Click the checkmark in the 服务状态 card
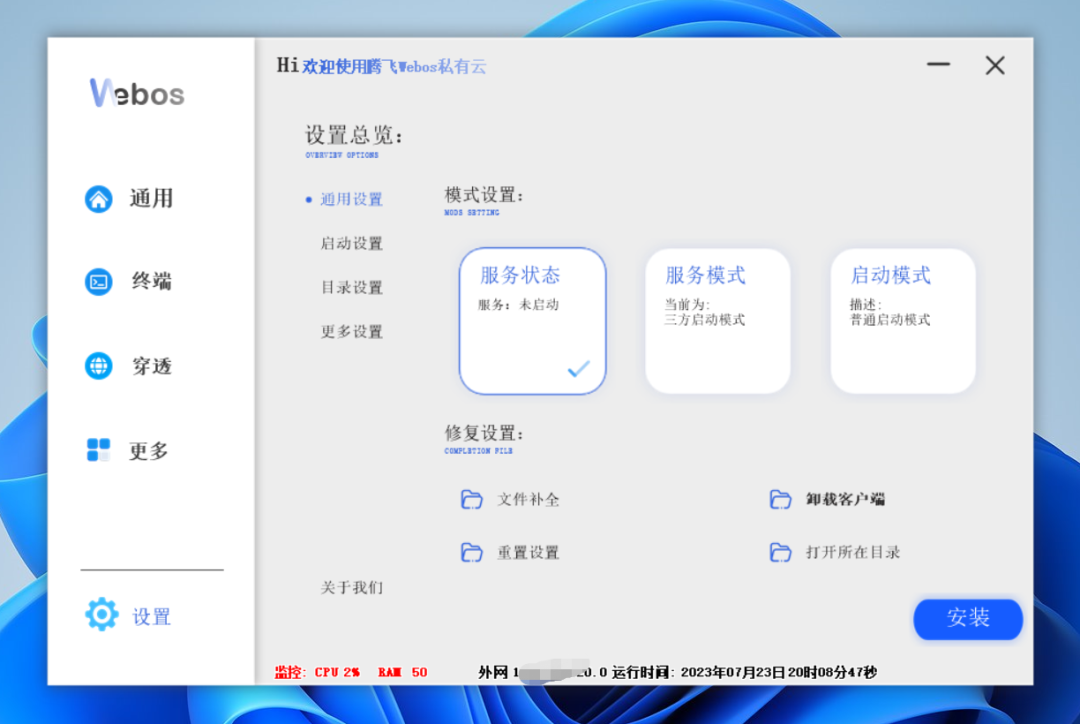 [579, 369]
